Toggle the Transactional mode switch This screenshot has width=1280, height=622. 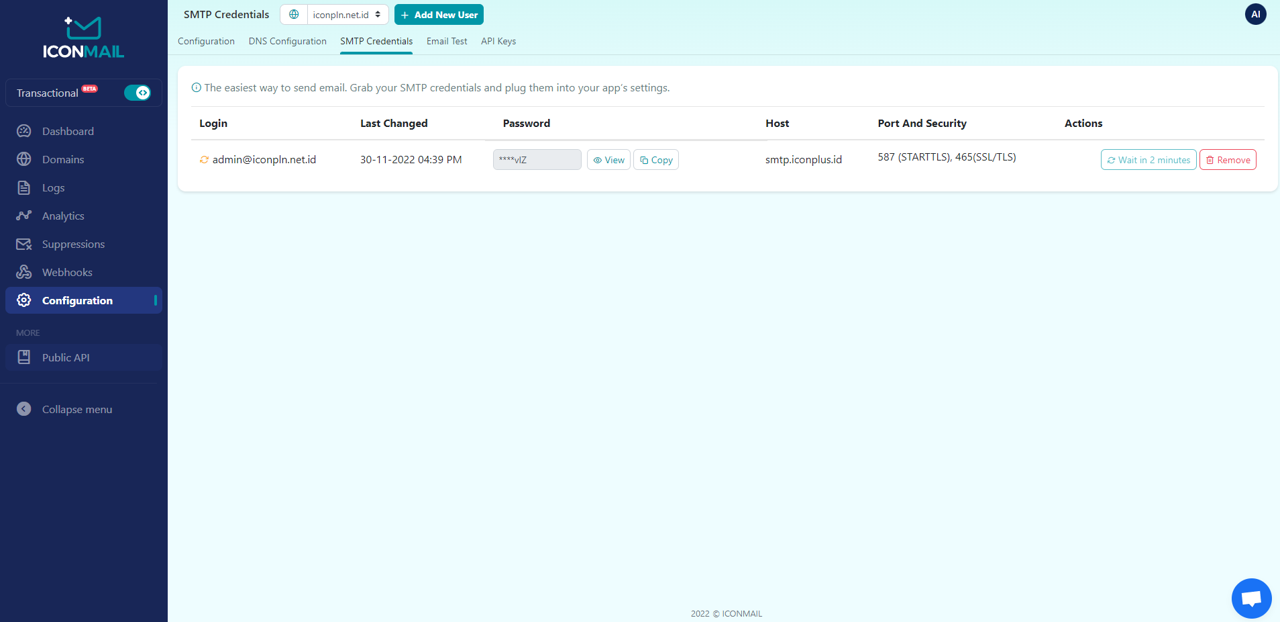(137, 93)
